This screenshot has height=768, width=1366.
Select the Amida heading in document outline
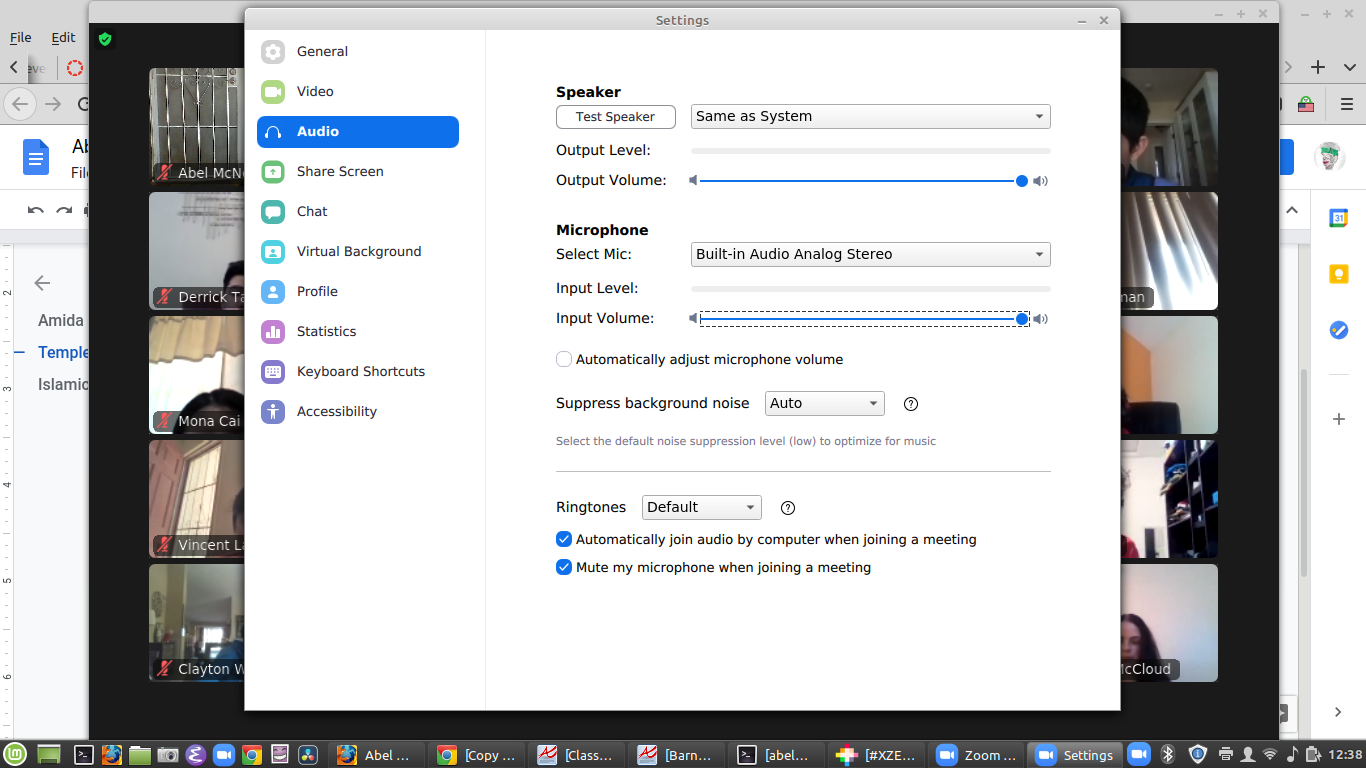pos(61,321)
